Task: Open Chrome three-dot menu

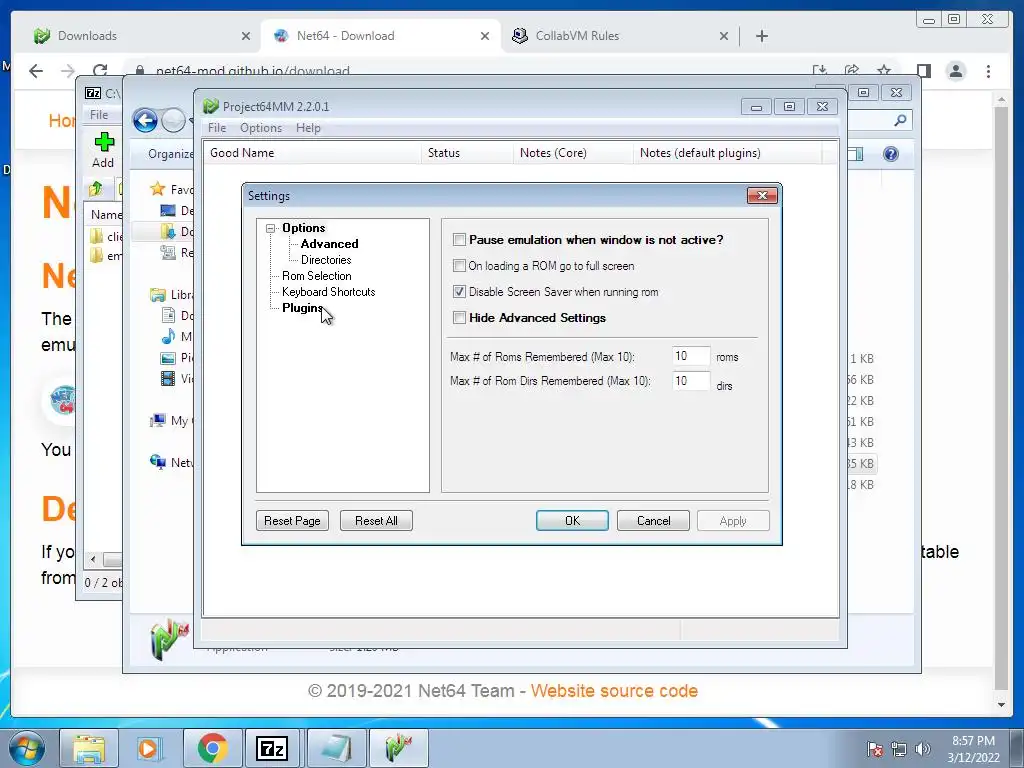Action: tap(989, 71)
